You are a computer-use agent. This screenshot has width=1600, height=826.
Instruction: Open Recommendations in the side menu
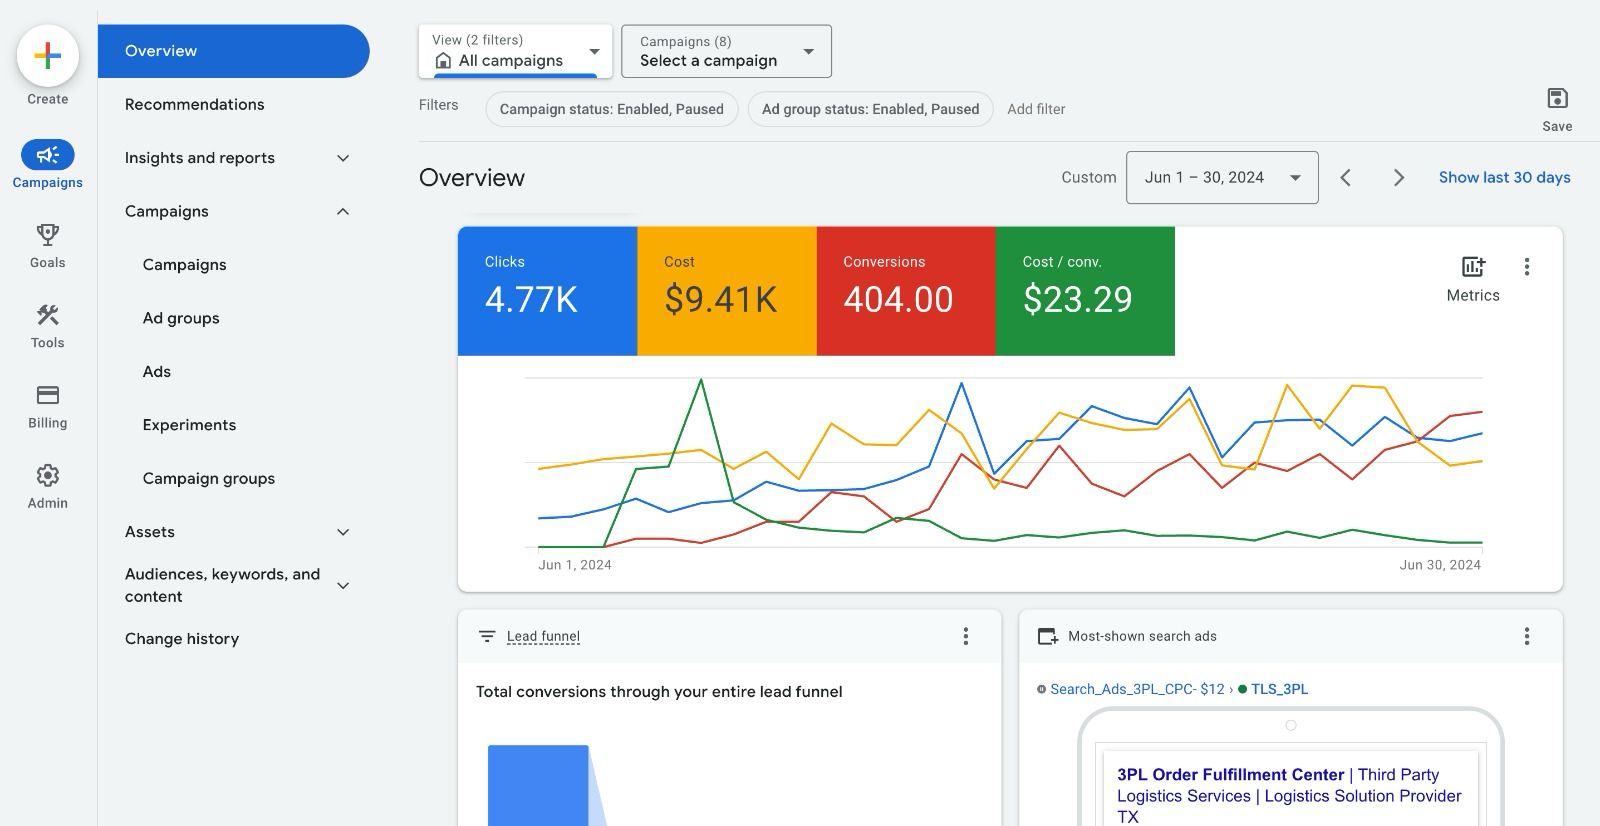[195, 105]
